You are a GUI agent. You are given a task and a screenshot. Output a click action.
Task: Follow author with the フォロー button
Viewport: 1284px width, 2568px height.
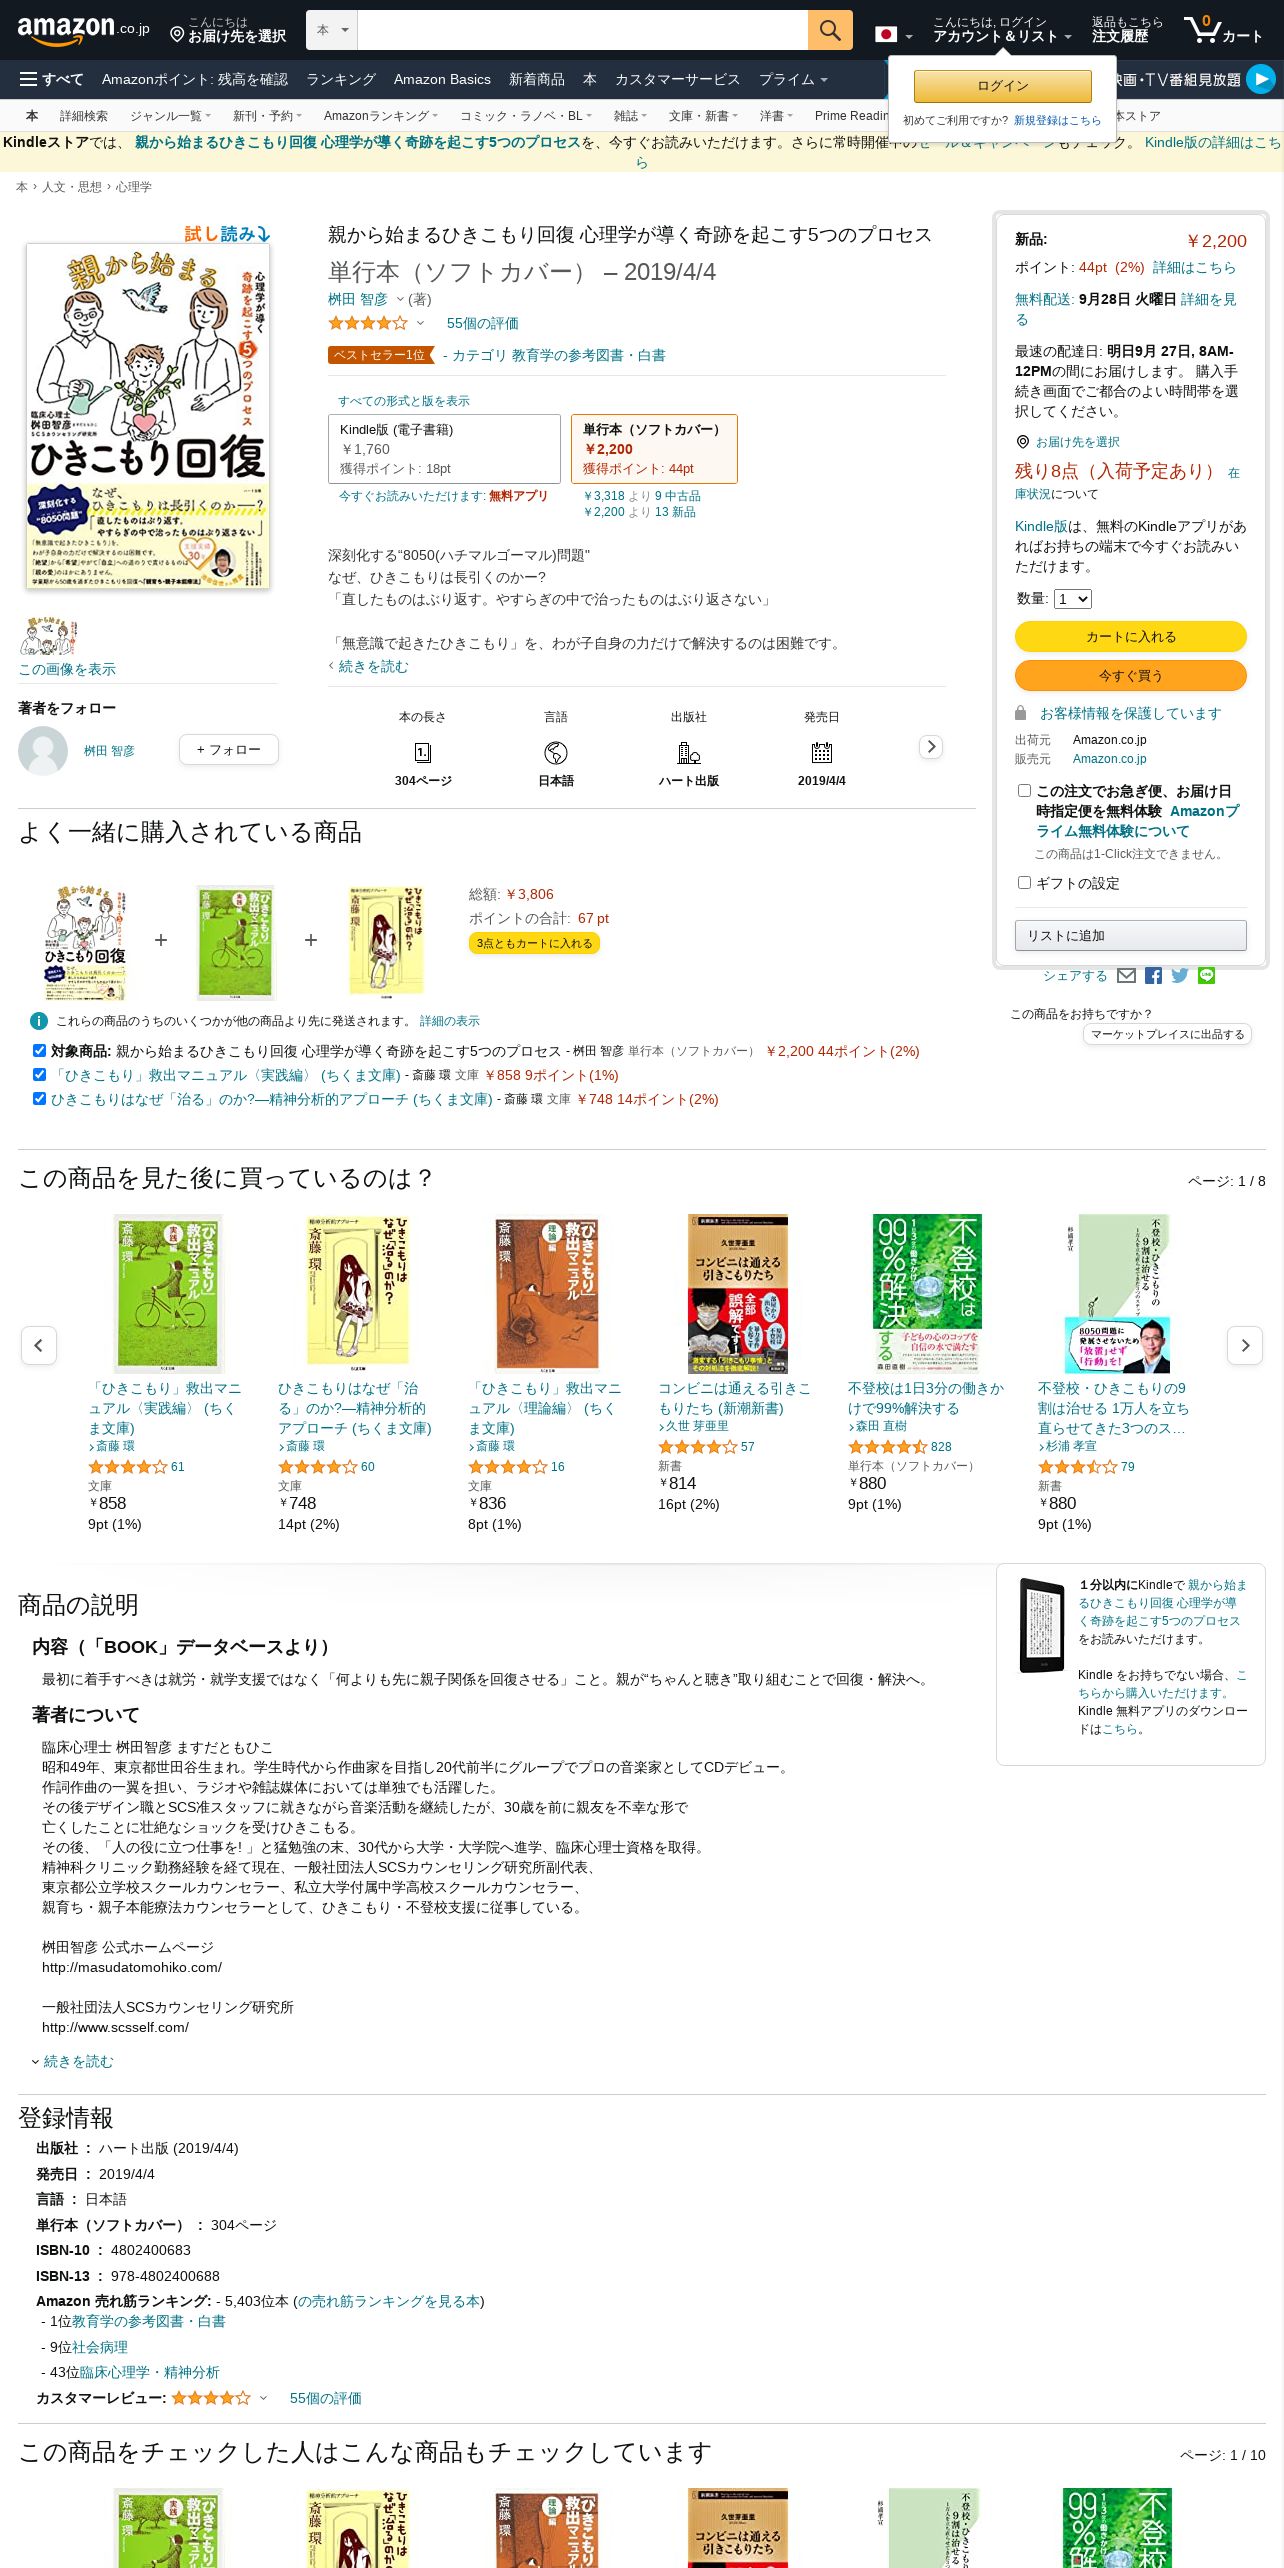point(229,749)
